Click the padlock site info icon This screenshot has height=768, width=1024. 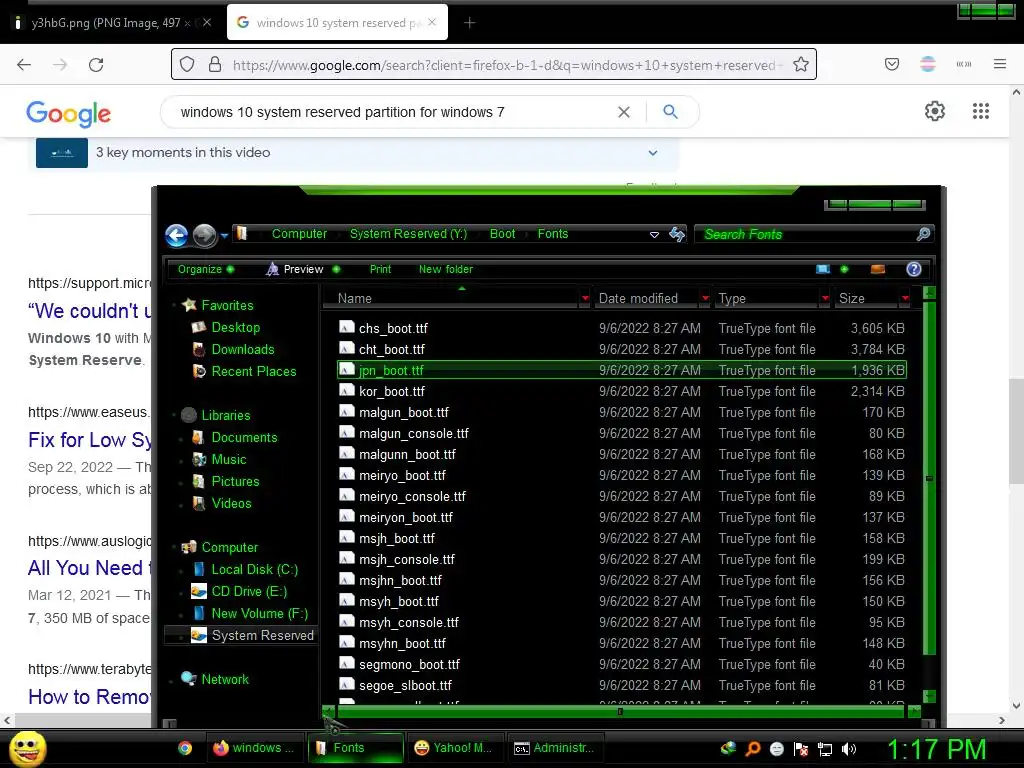(215, 65)
